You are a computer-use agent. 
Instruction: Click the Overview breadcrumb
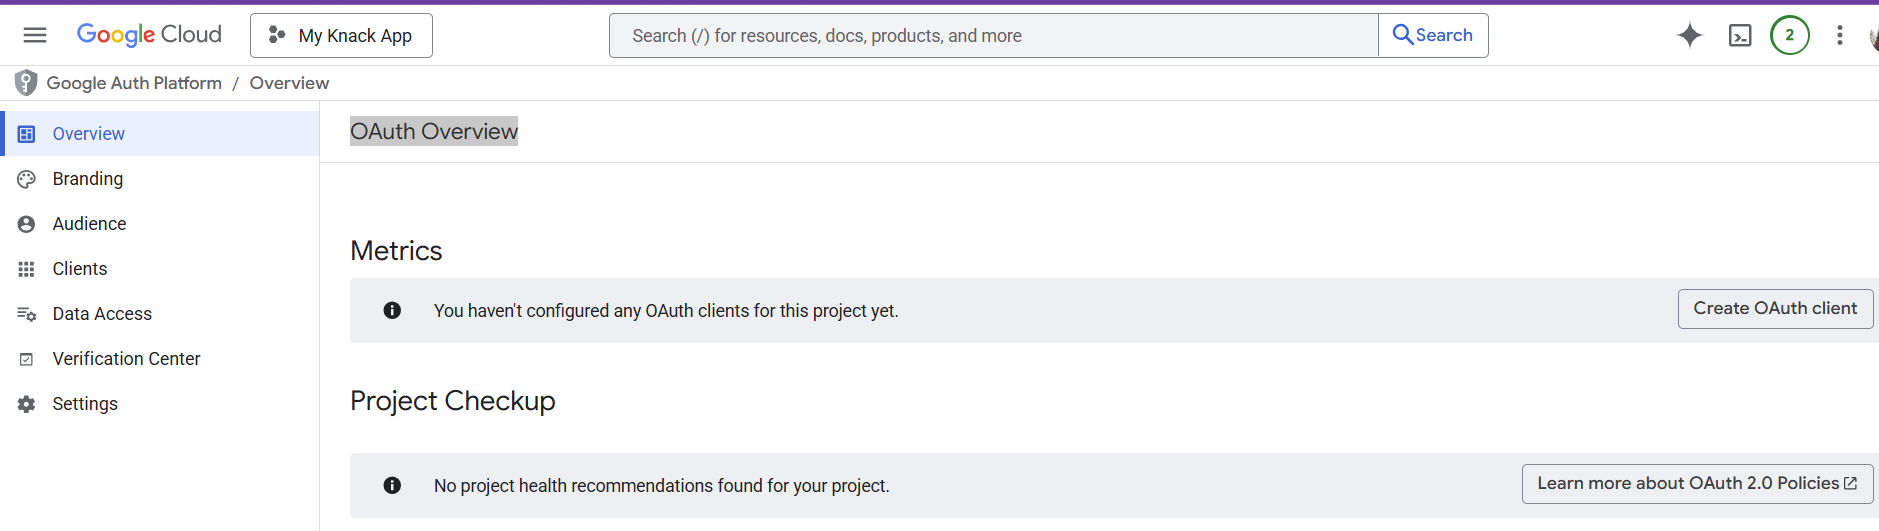point(289,83)
